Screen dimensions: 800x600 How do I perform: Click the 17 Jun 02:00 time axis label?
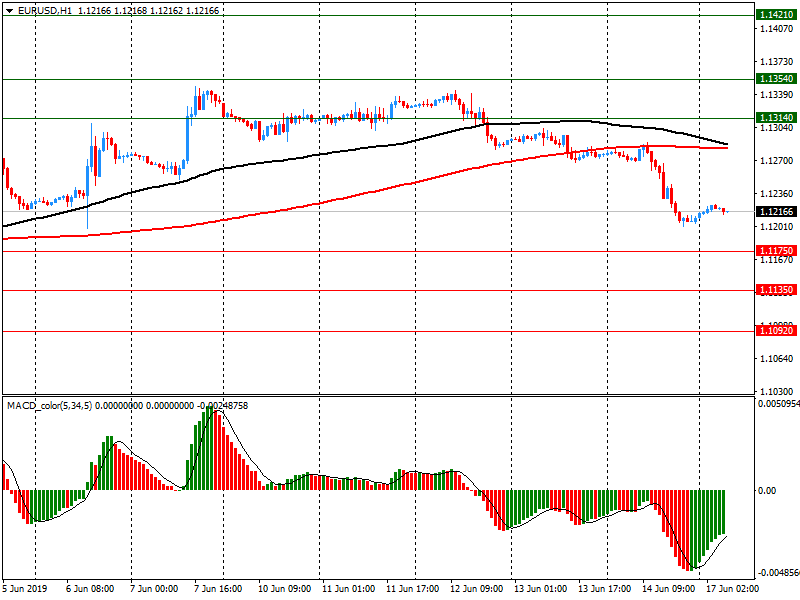pos(733,589)
